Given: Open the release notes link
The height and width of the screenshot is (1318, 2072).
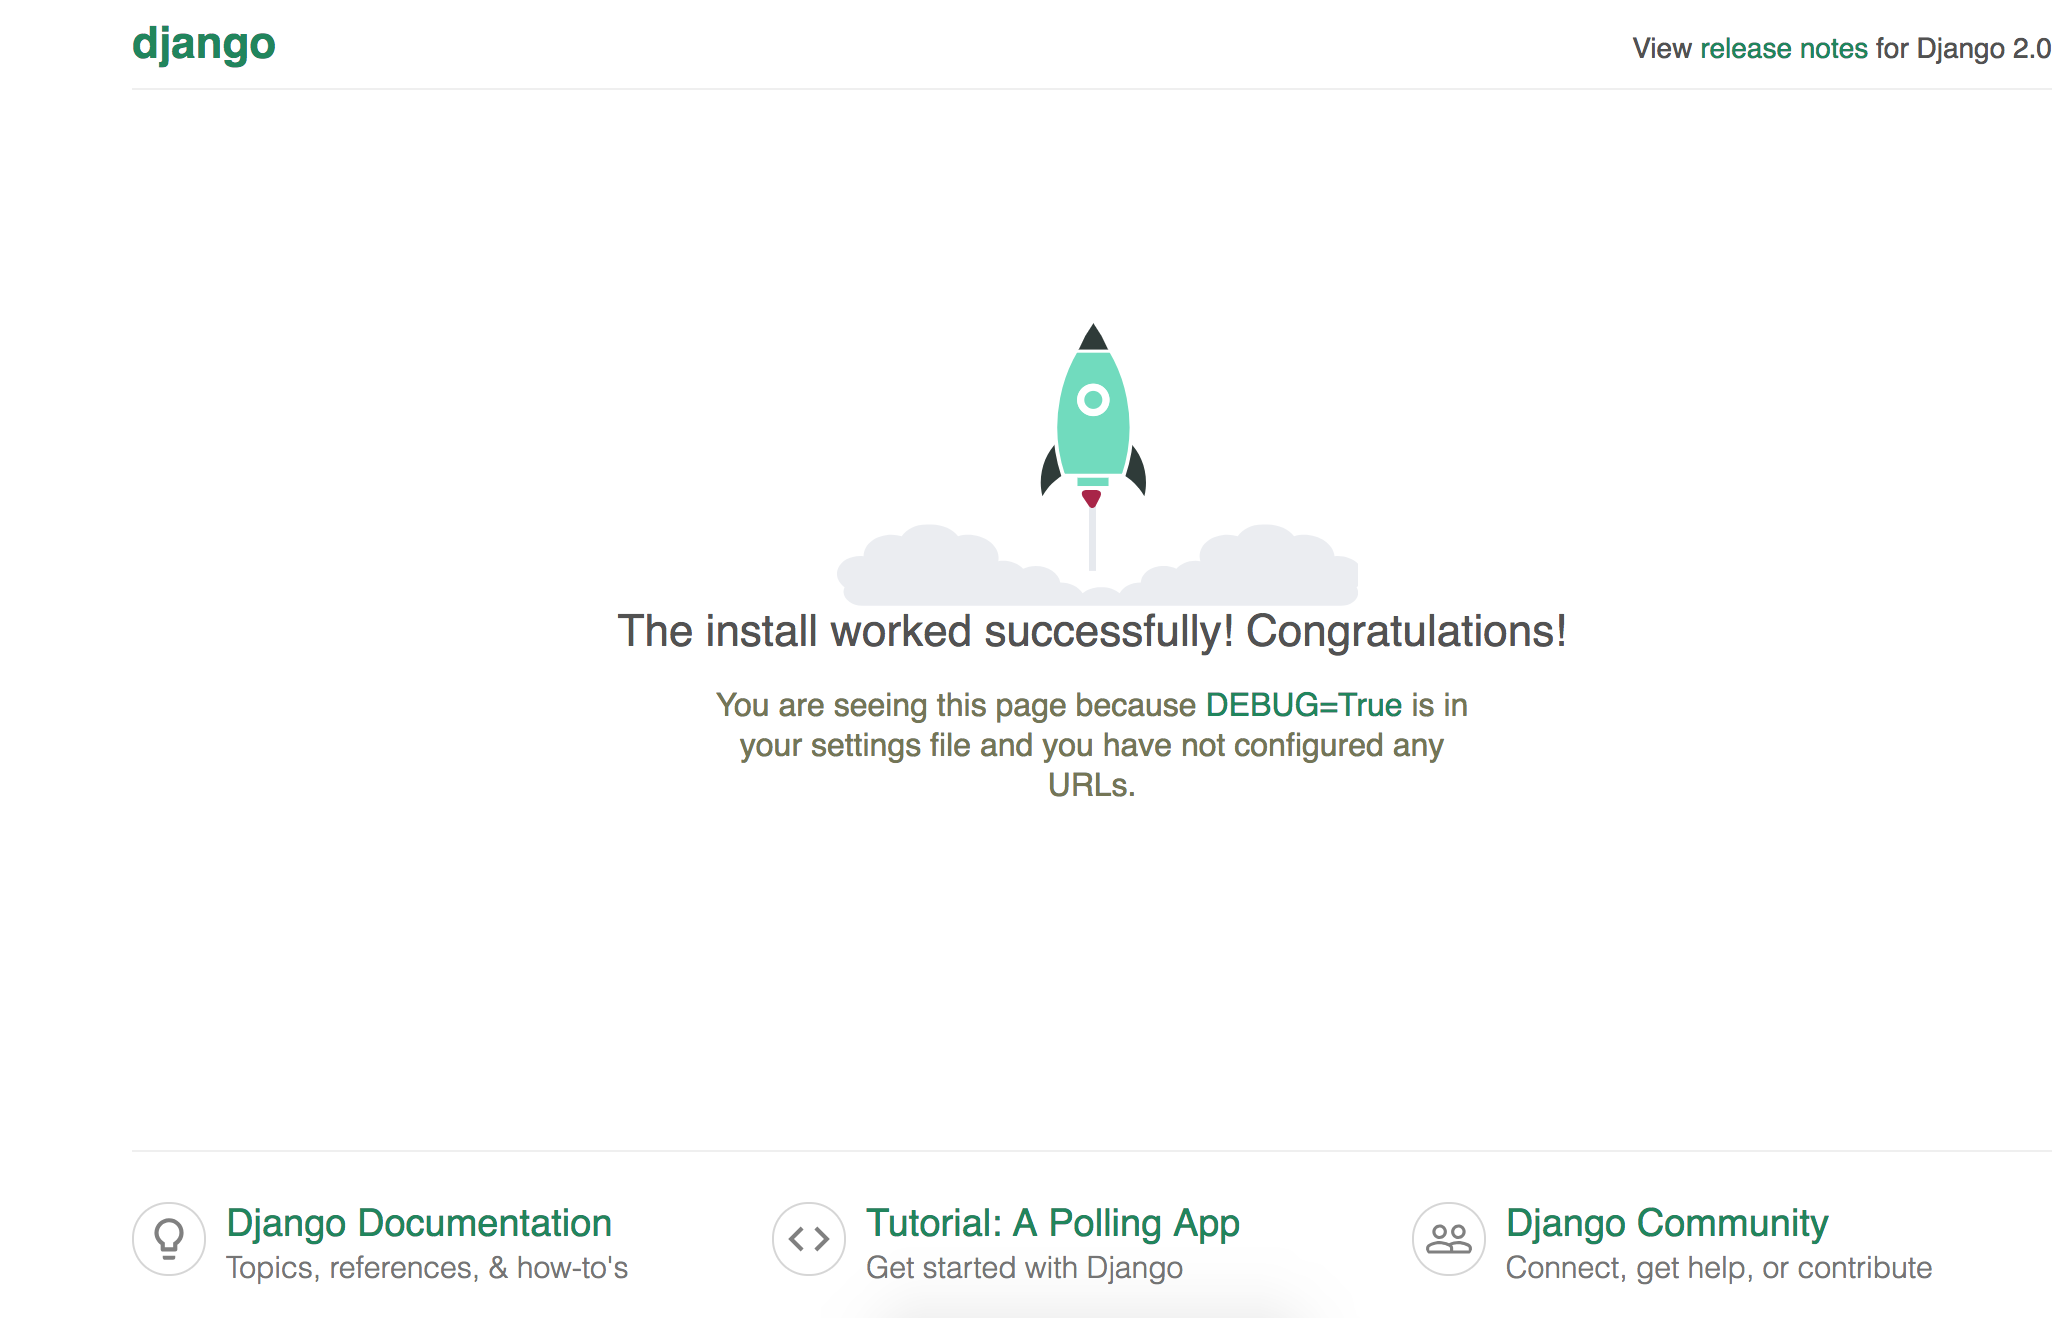Looking at the screenshot, I should pyautogui.click(x=1783, y=48).
